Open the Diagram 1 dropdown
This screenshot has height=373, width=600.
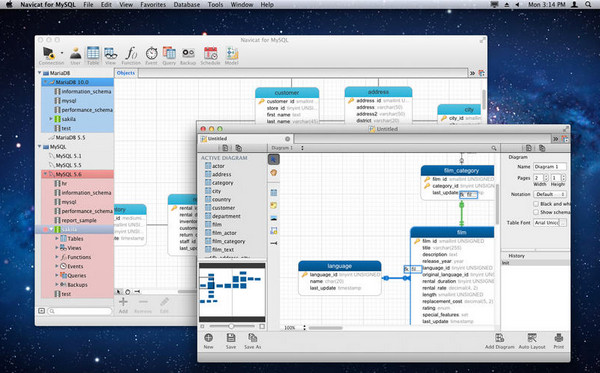click(x=287, y=148)
